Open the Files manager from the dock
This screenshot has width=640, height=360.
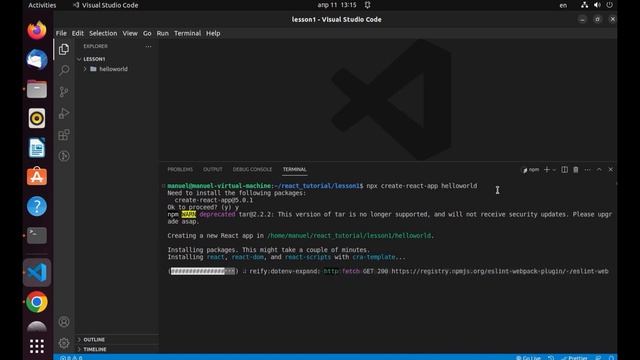(37, 89)
